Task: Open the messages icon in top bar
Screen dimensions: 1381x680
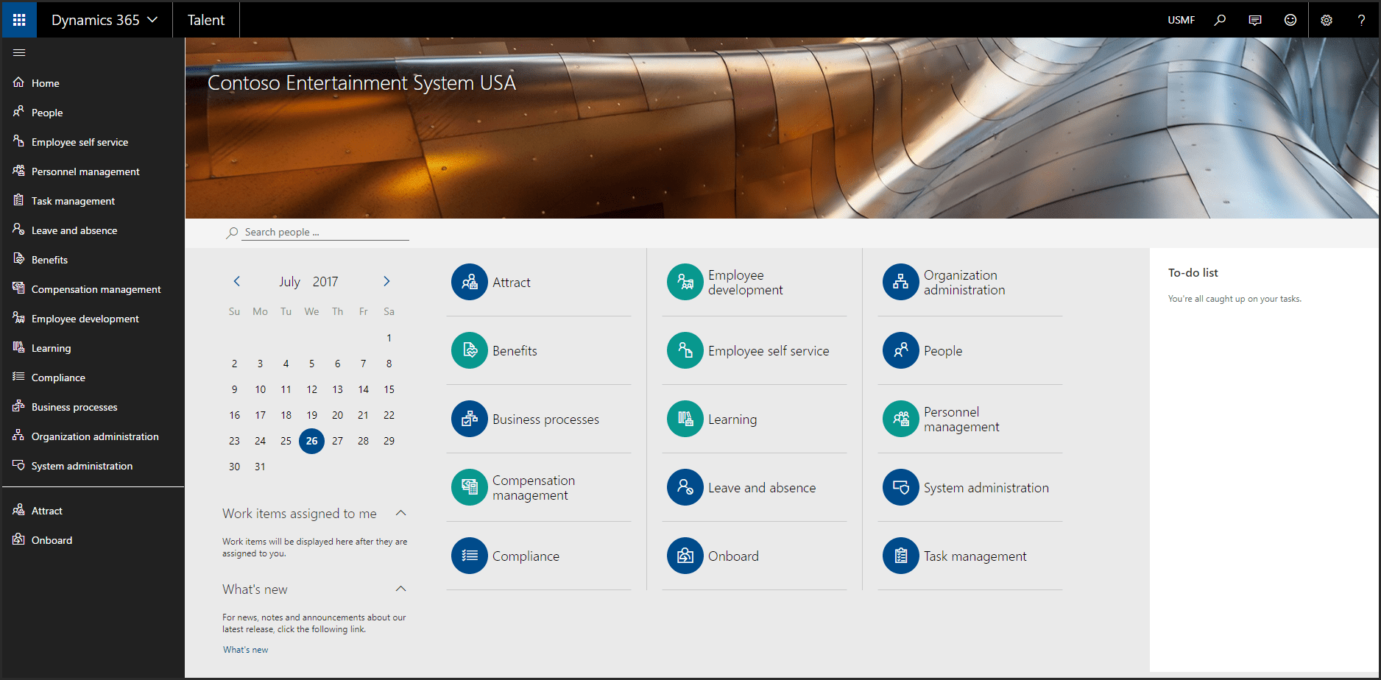Action: (1255, 20)
